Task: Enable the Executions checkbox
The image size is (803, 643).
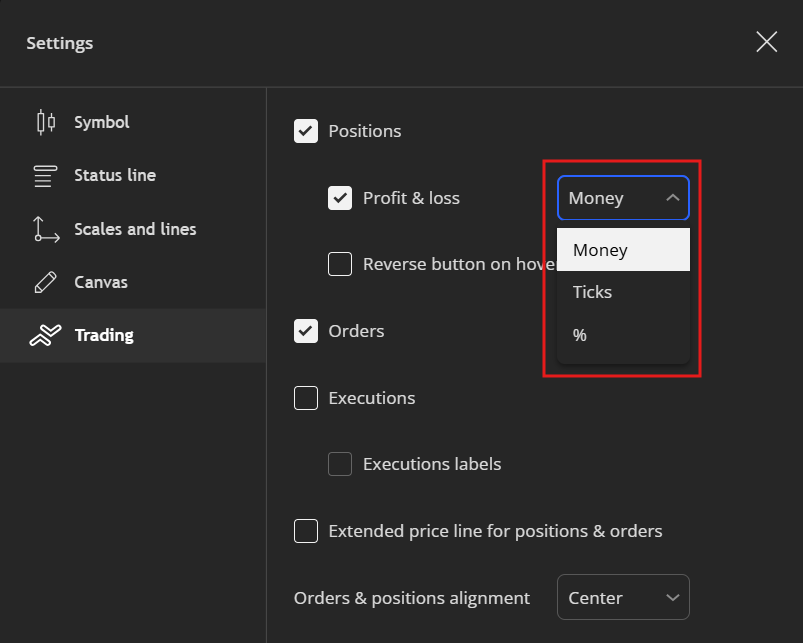Action: 306,398
